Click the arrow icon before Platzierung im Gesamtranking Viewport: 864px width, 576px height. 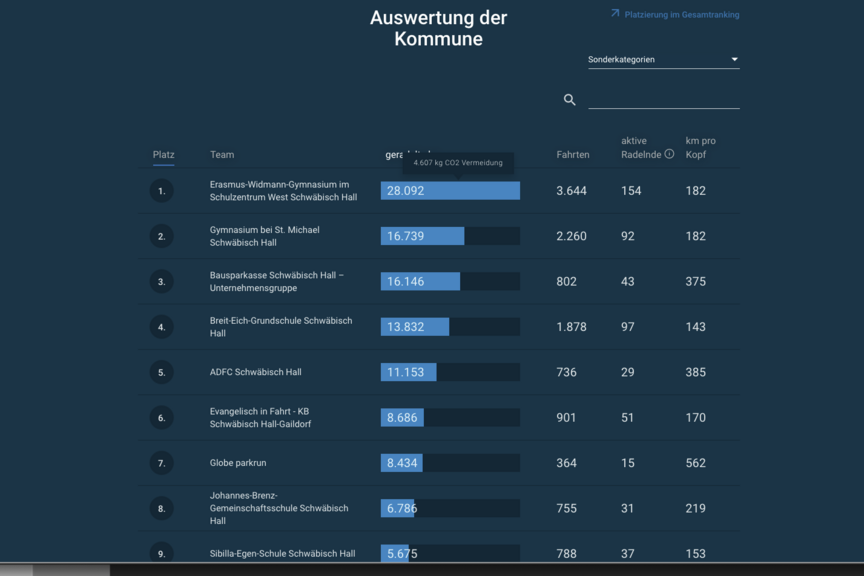coord(615,13)
